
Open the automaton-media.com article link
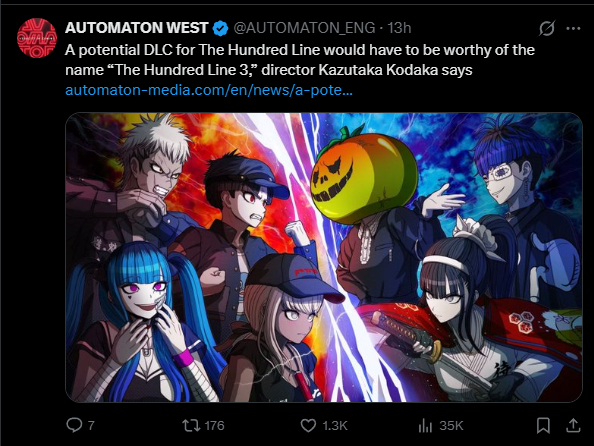coord(209,90)
